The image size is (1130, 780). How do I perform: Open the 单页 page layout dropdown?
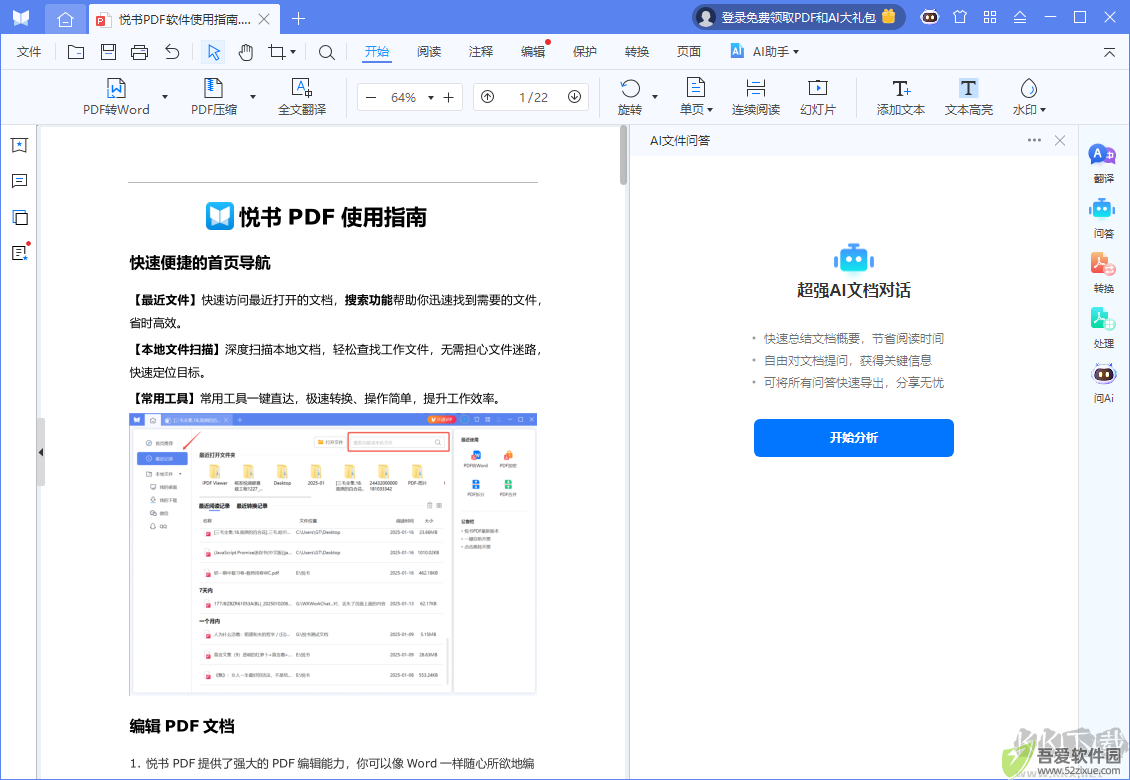(x=695, y=97)
